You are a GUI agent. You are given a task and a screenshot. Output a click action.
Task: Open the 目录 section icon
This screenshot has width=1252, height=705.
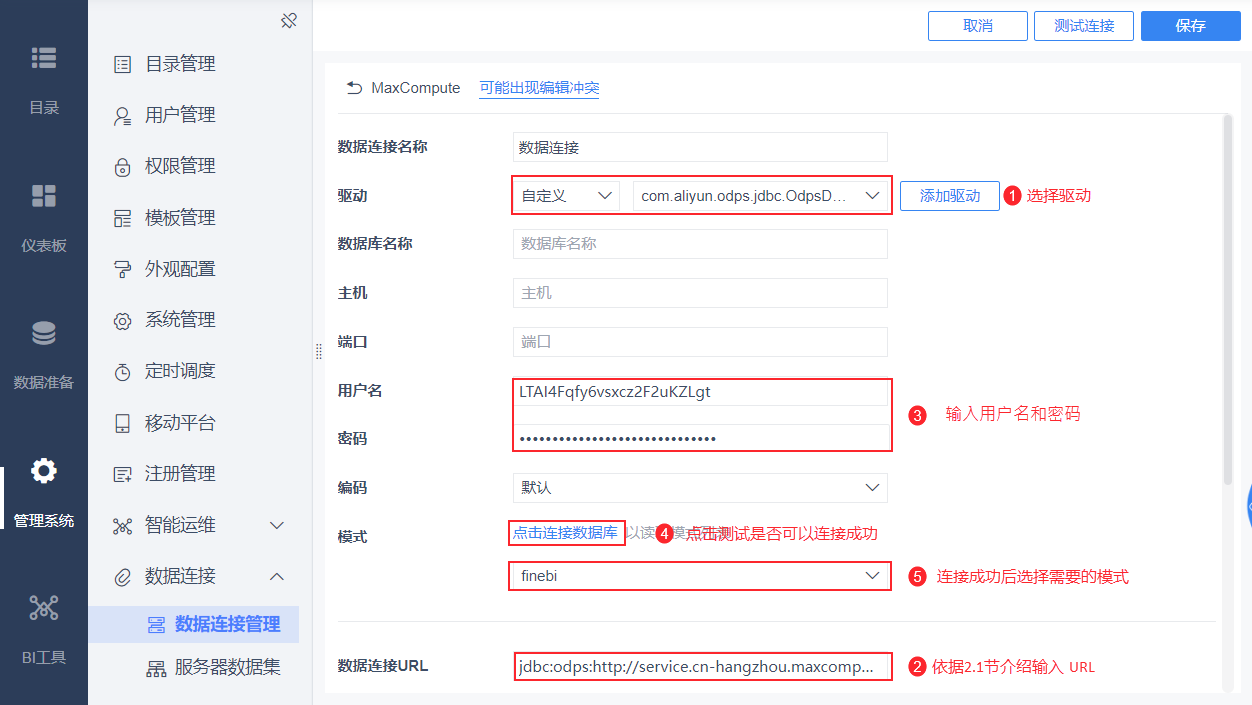pos(44,58)
